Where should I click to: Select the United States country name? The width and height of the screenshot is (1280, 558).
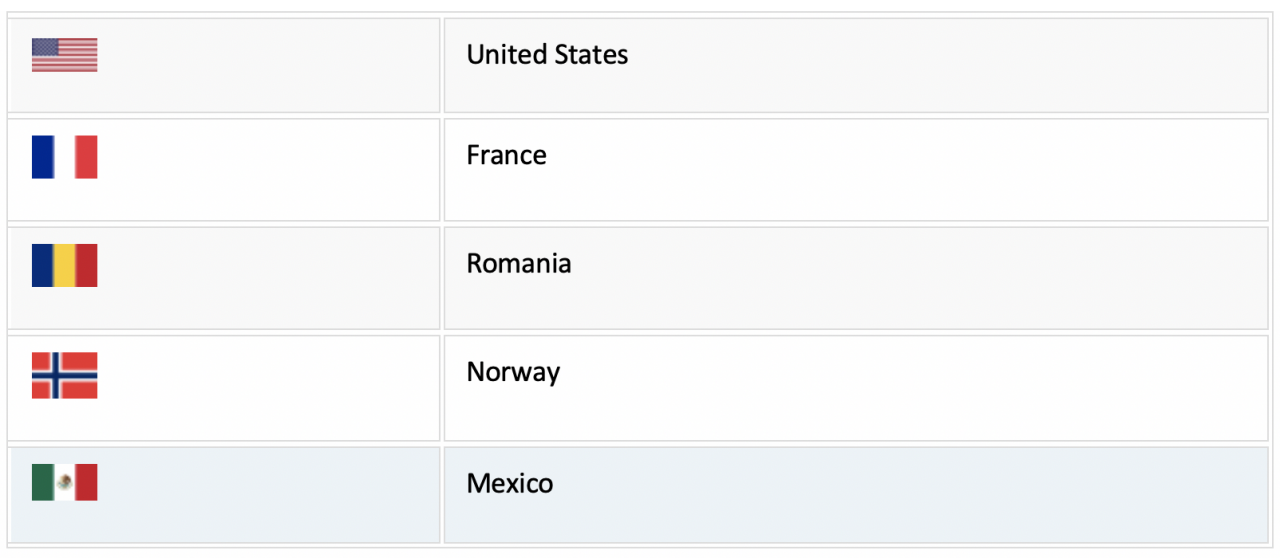point(547,54)
